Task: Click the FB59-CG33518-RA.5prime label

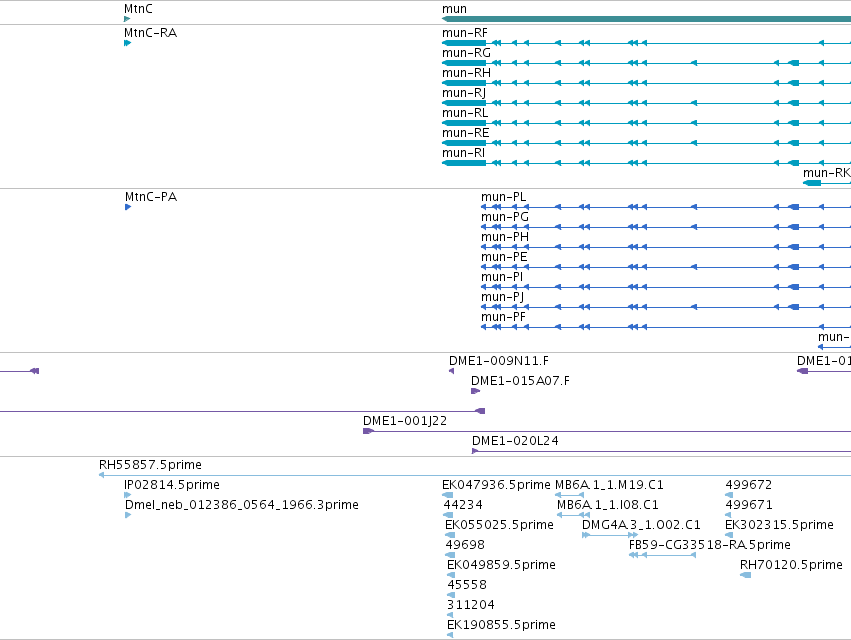Action: (710, 545)
